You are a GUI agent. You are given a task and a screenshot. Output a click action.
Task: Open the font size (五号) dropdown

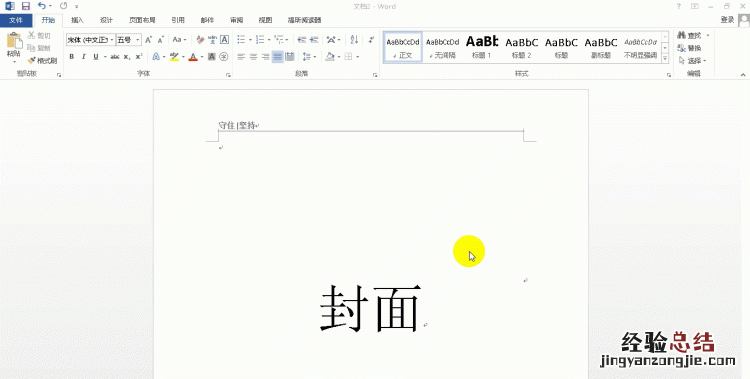138,40
